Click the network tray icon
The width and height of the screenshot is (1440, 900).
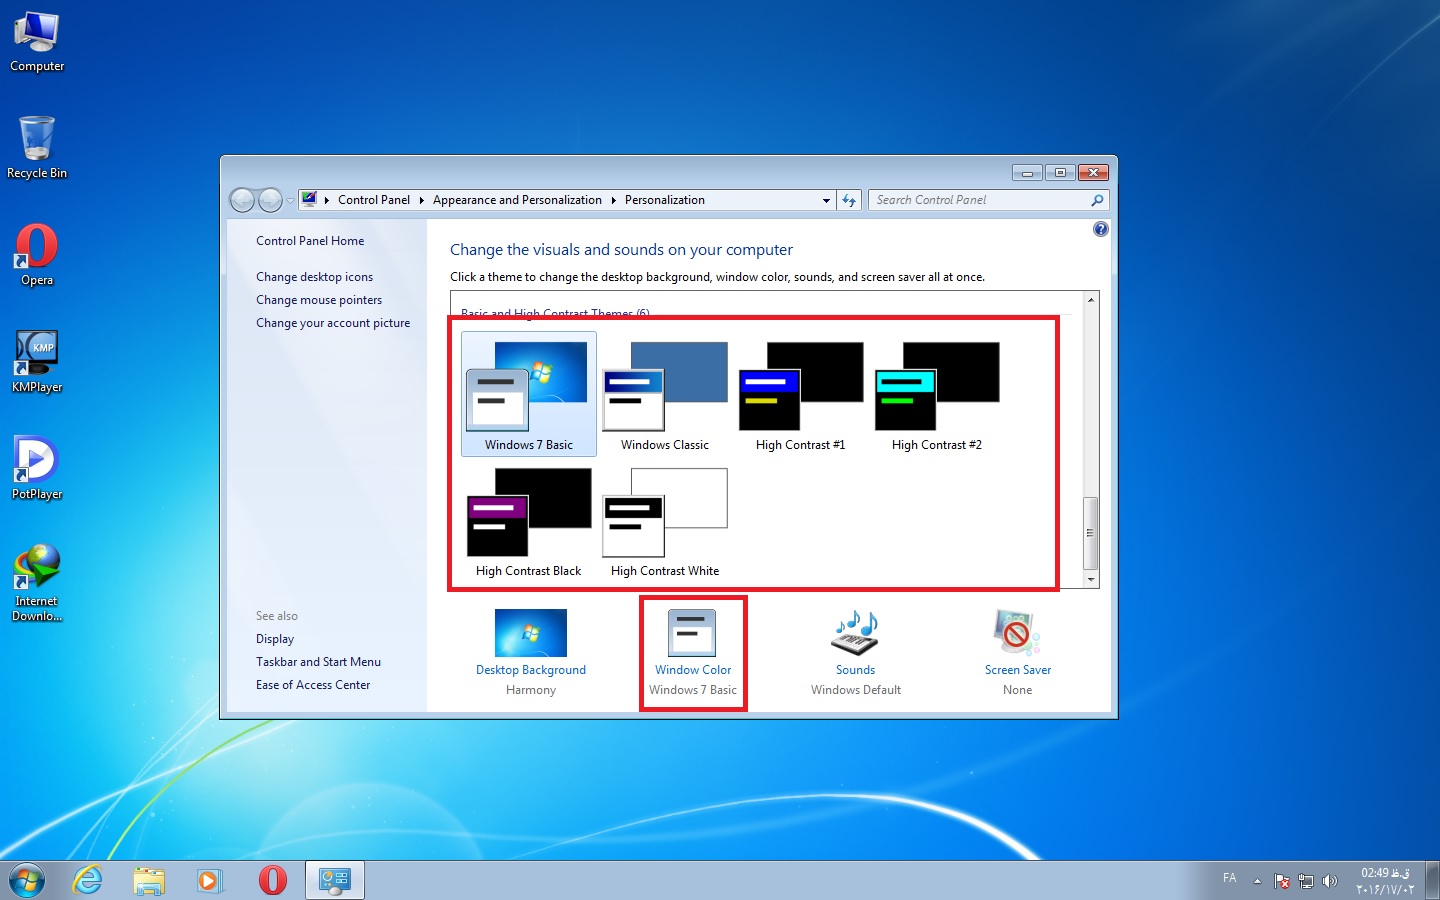pyautogui.click(x=1306, y=881)
